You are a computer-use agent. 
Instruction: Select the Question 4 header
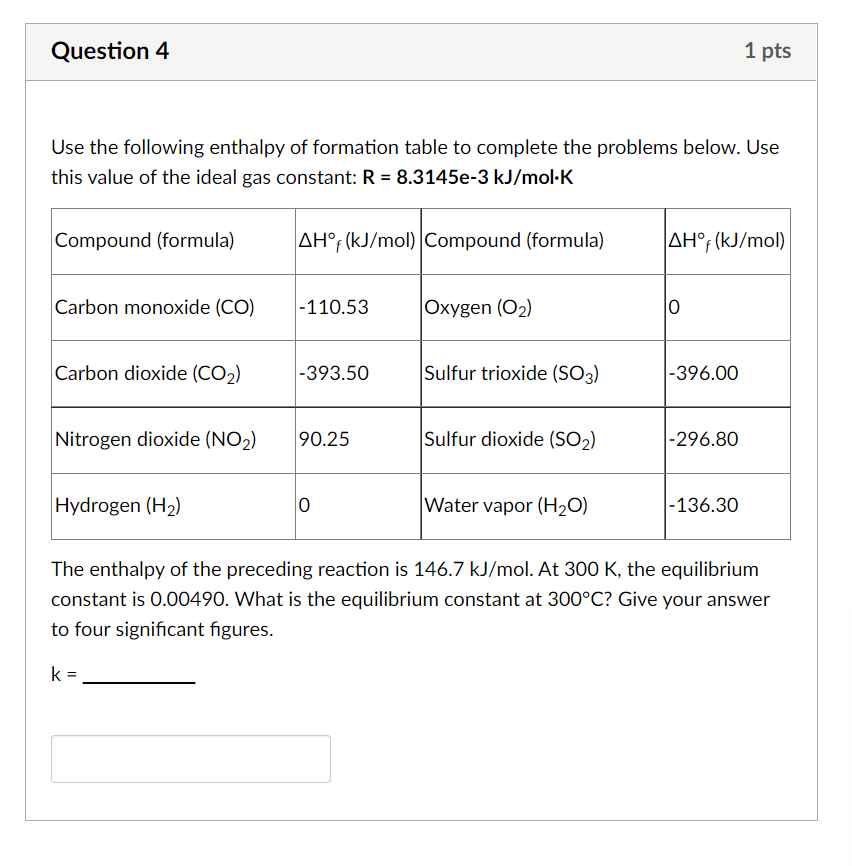110,50
